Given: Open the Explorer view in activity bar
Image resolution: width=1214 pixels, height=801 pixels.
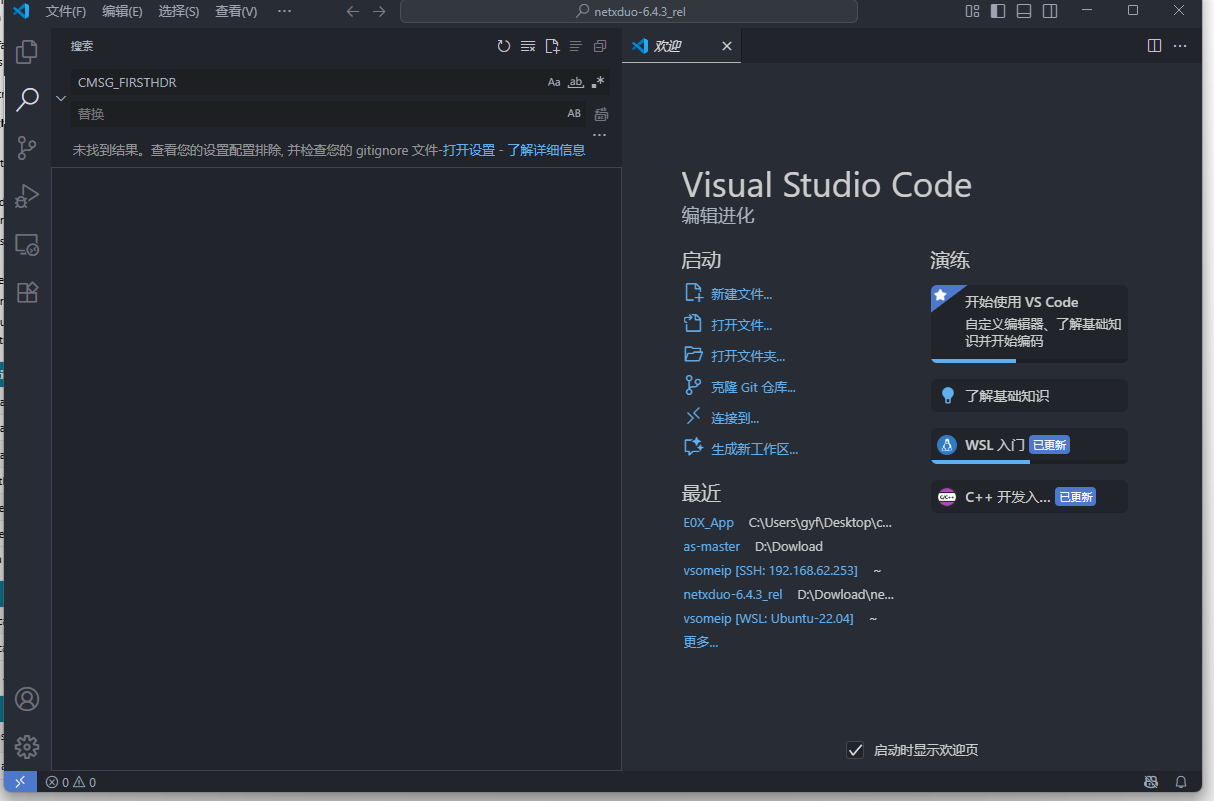Looking at the screenshot, I should coord(27,51).
